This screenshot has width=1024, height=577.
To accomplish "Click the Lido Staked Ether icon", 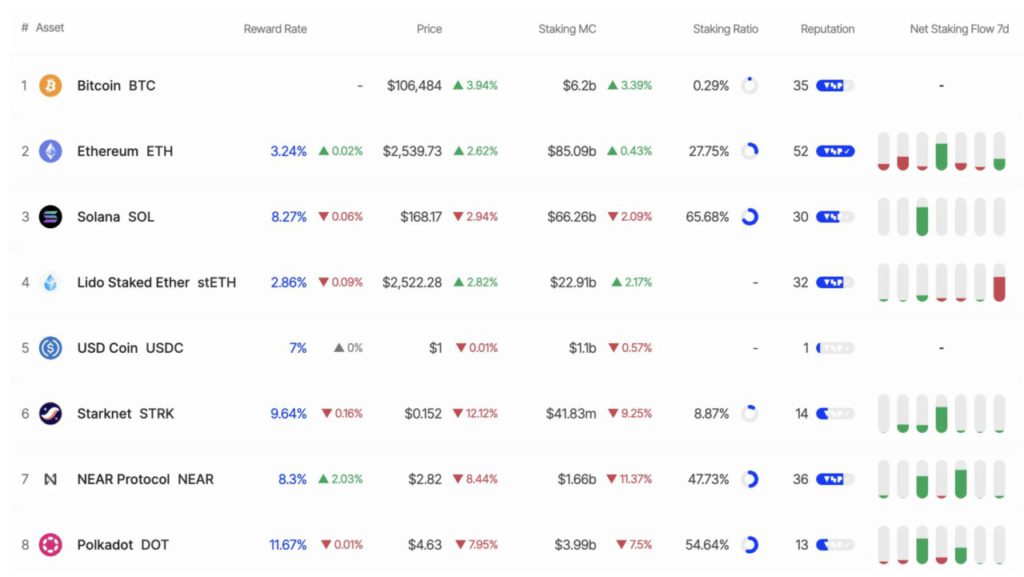I will point(50,283).
